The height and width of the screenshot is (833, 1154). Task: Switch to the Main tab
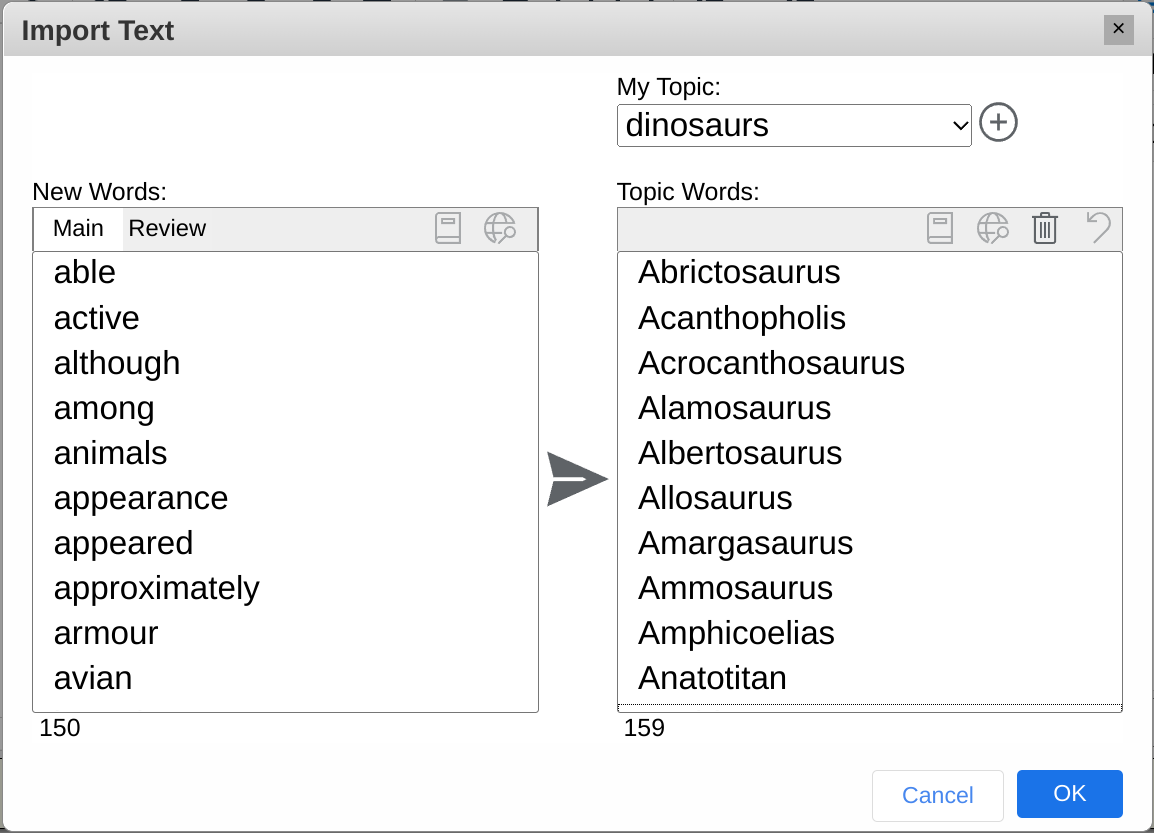point(78,229)
